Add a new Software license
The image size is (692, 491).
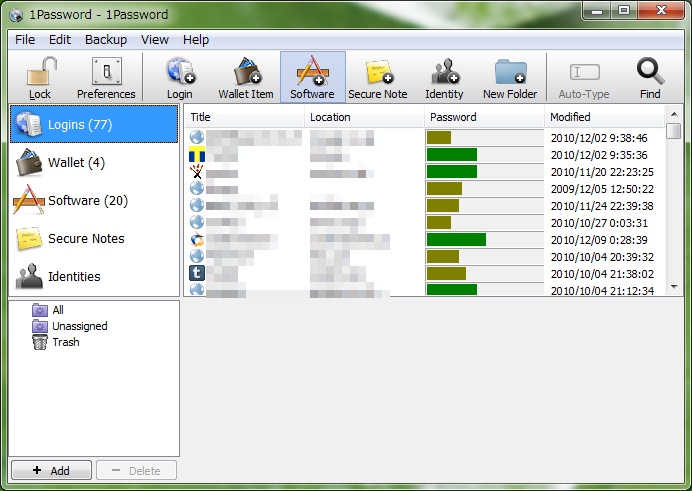[312, 77]
